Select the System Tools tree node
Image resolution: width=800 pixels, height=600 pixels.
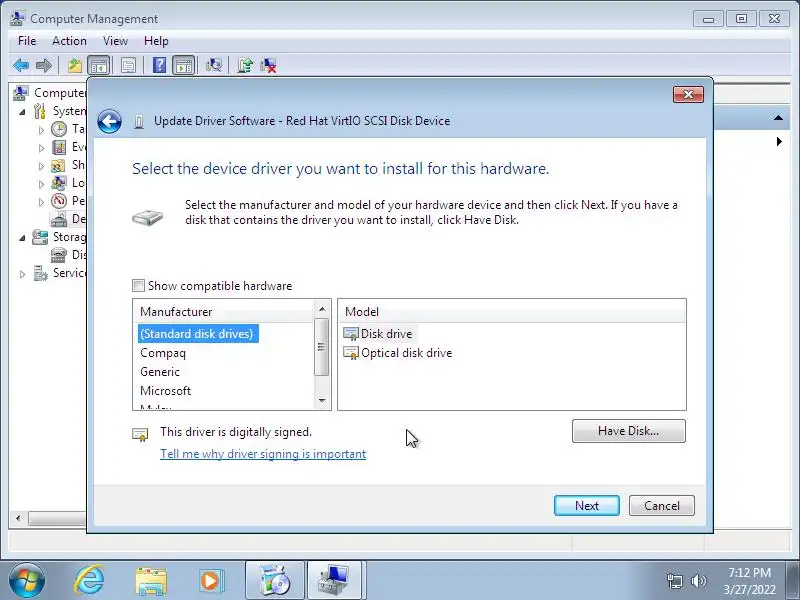pos(61,111)
